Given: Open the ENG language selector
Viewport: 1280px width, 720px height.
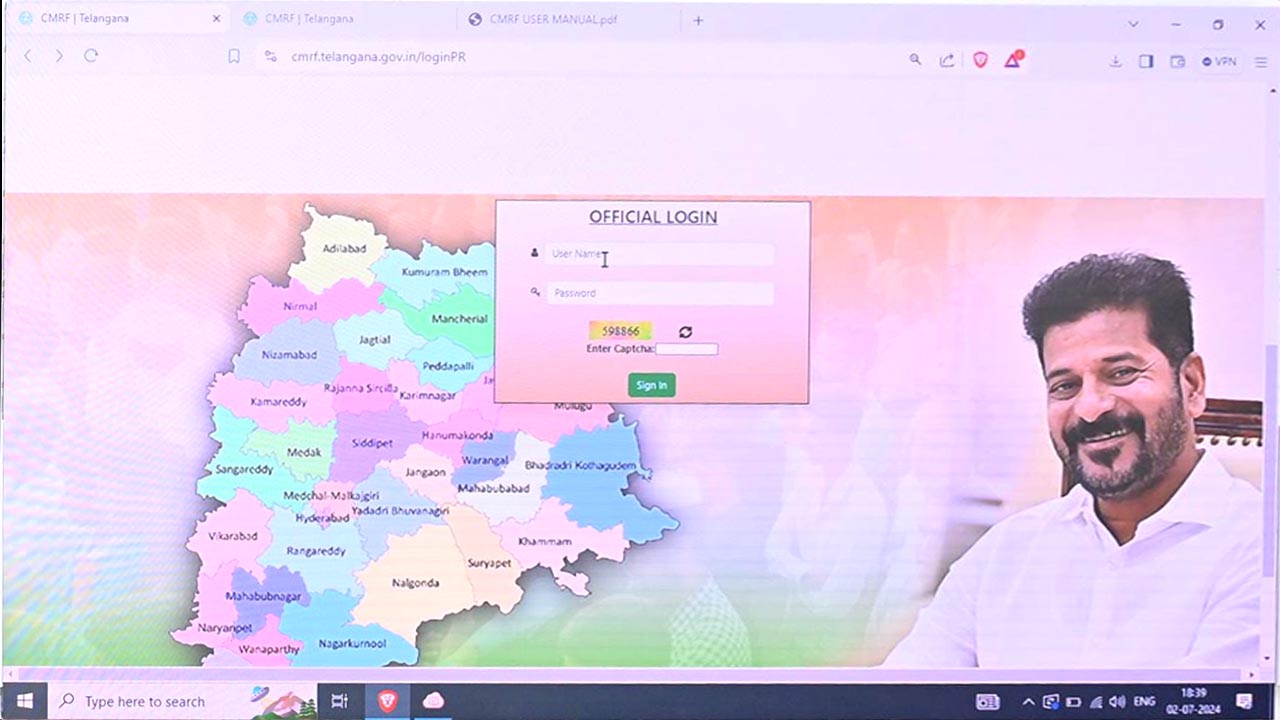Looking at the screenshot, I should pyautogui.click(x=1143, y=701).
